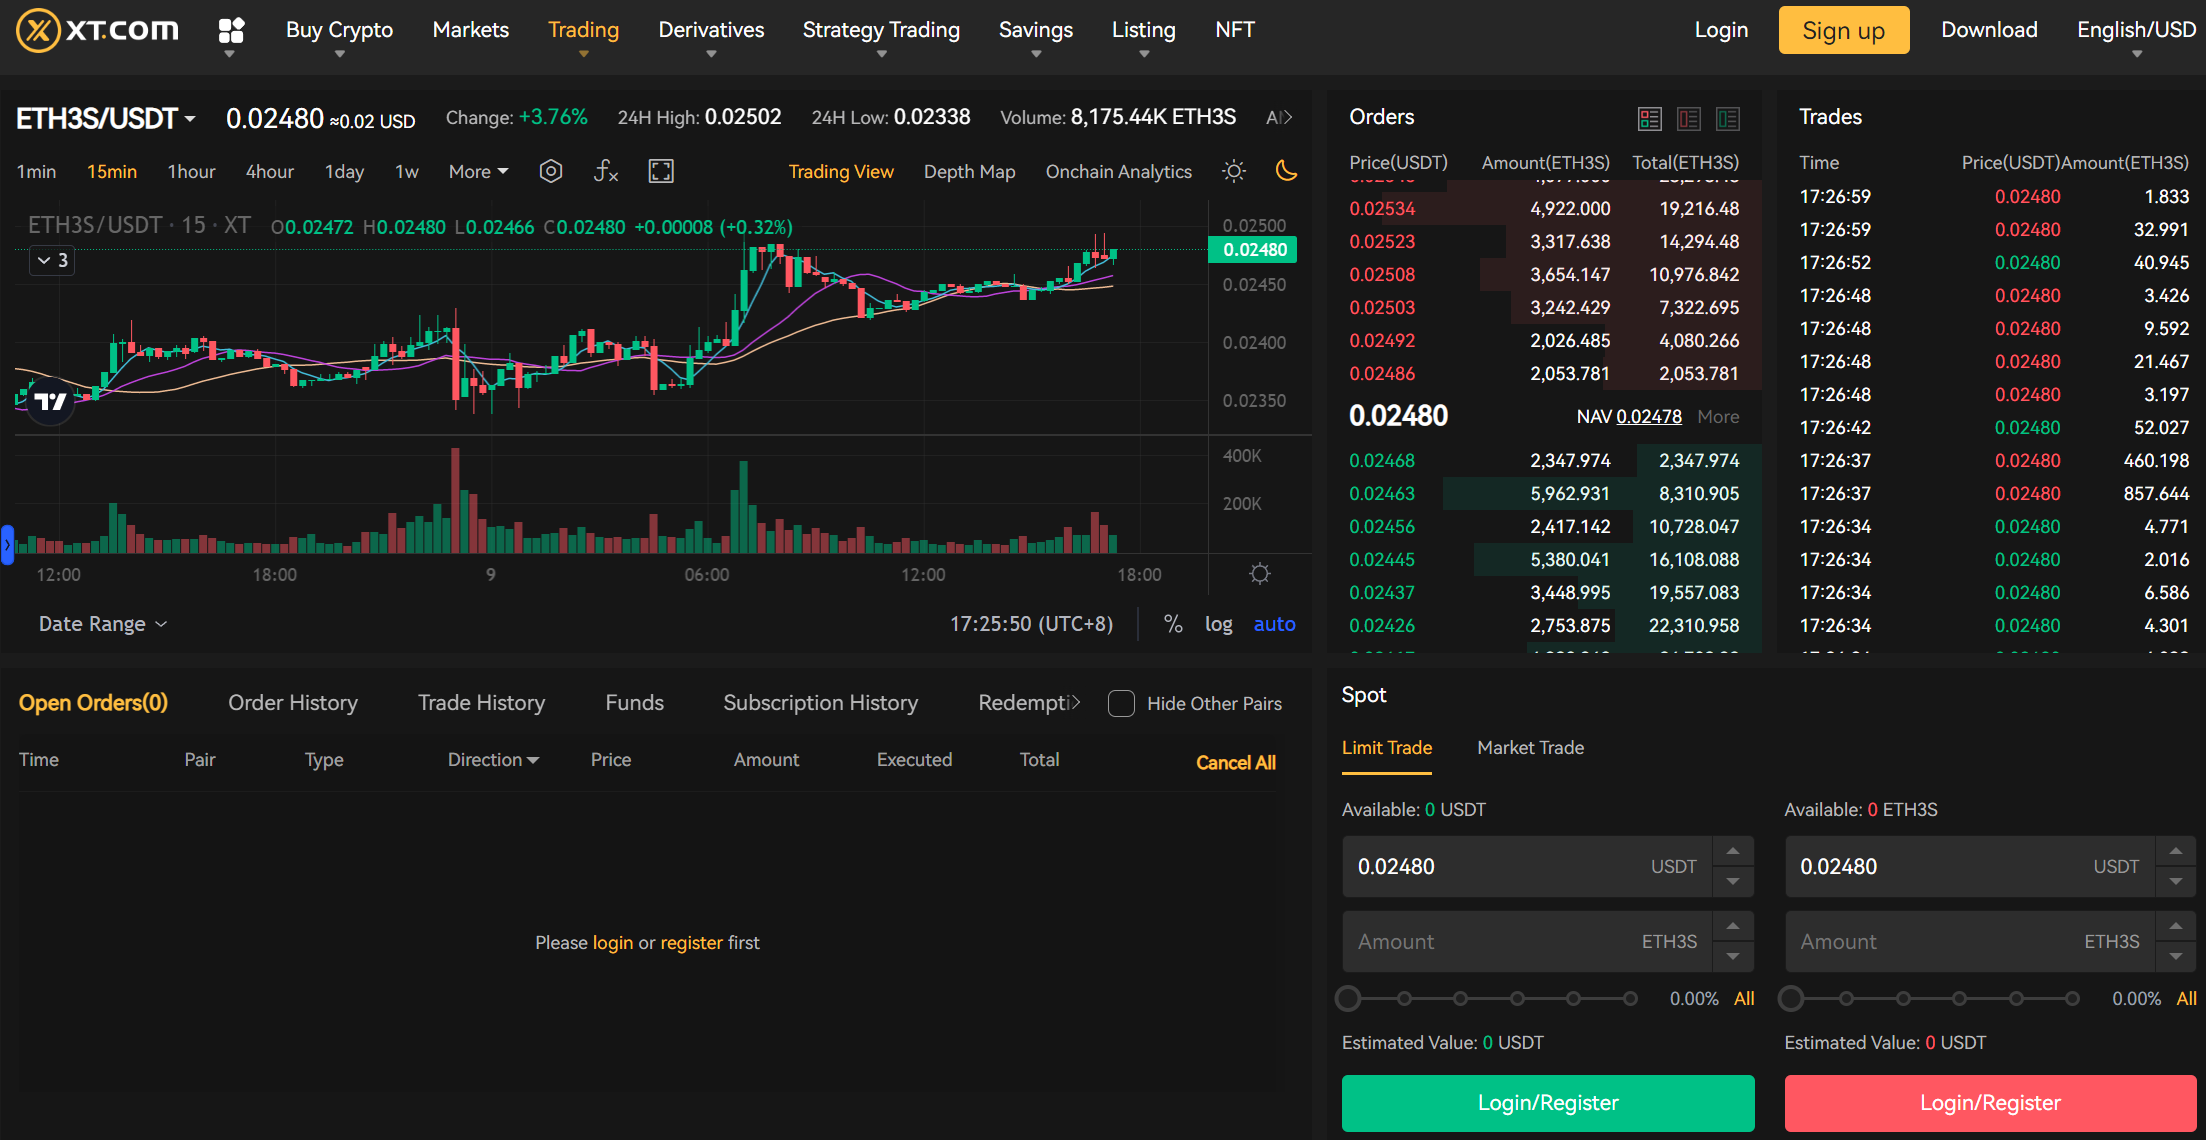Open the Date Range selector
The height and width of the screenshot is (1140, 2206).
pyautogui.click(x=101, y=623)
